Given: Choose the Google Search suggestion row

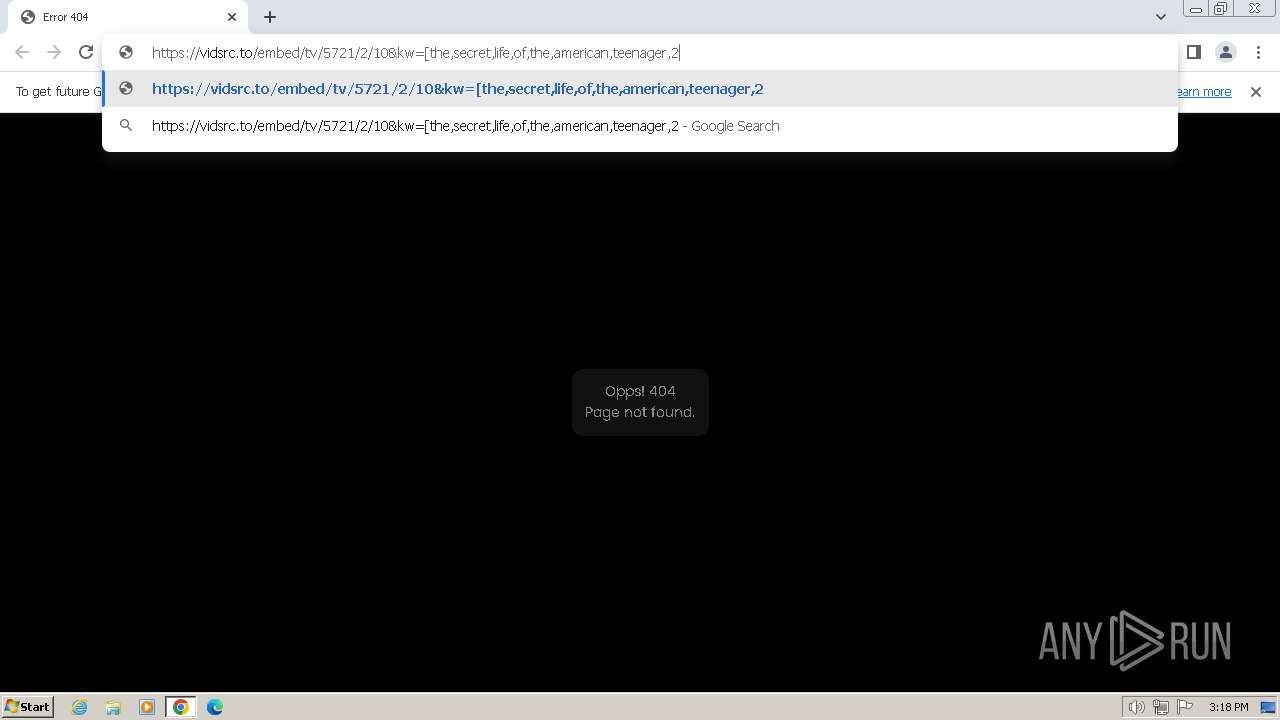Looking at the screenshot, I should tap(640, 126).
